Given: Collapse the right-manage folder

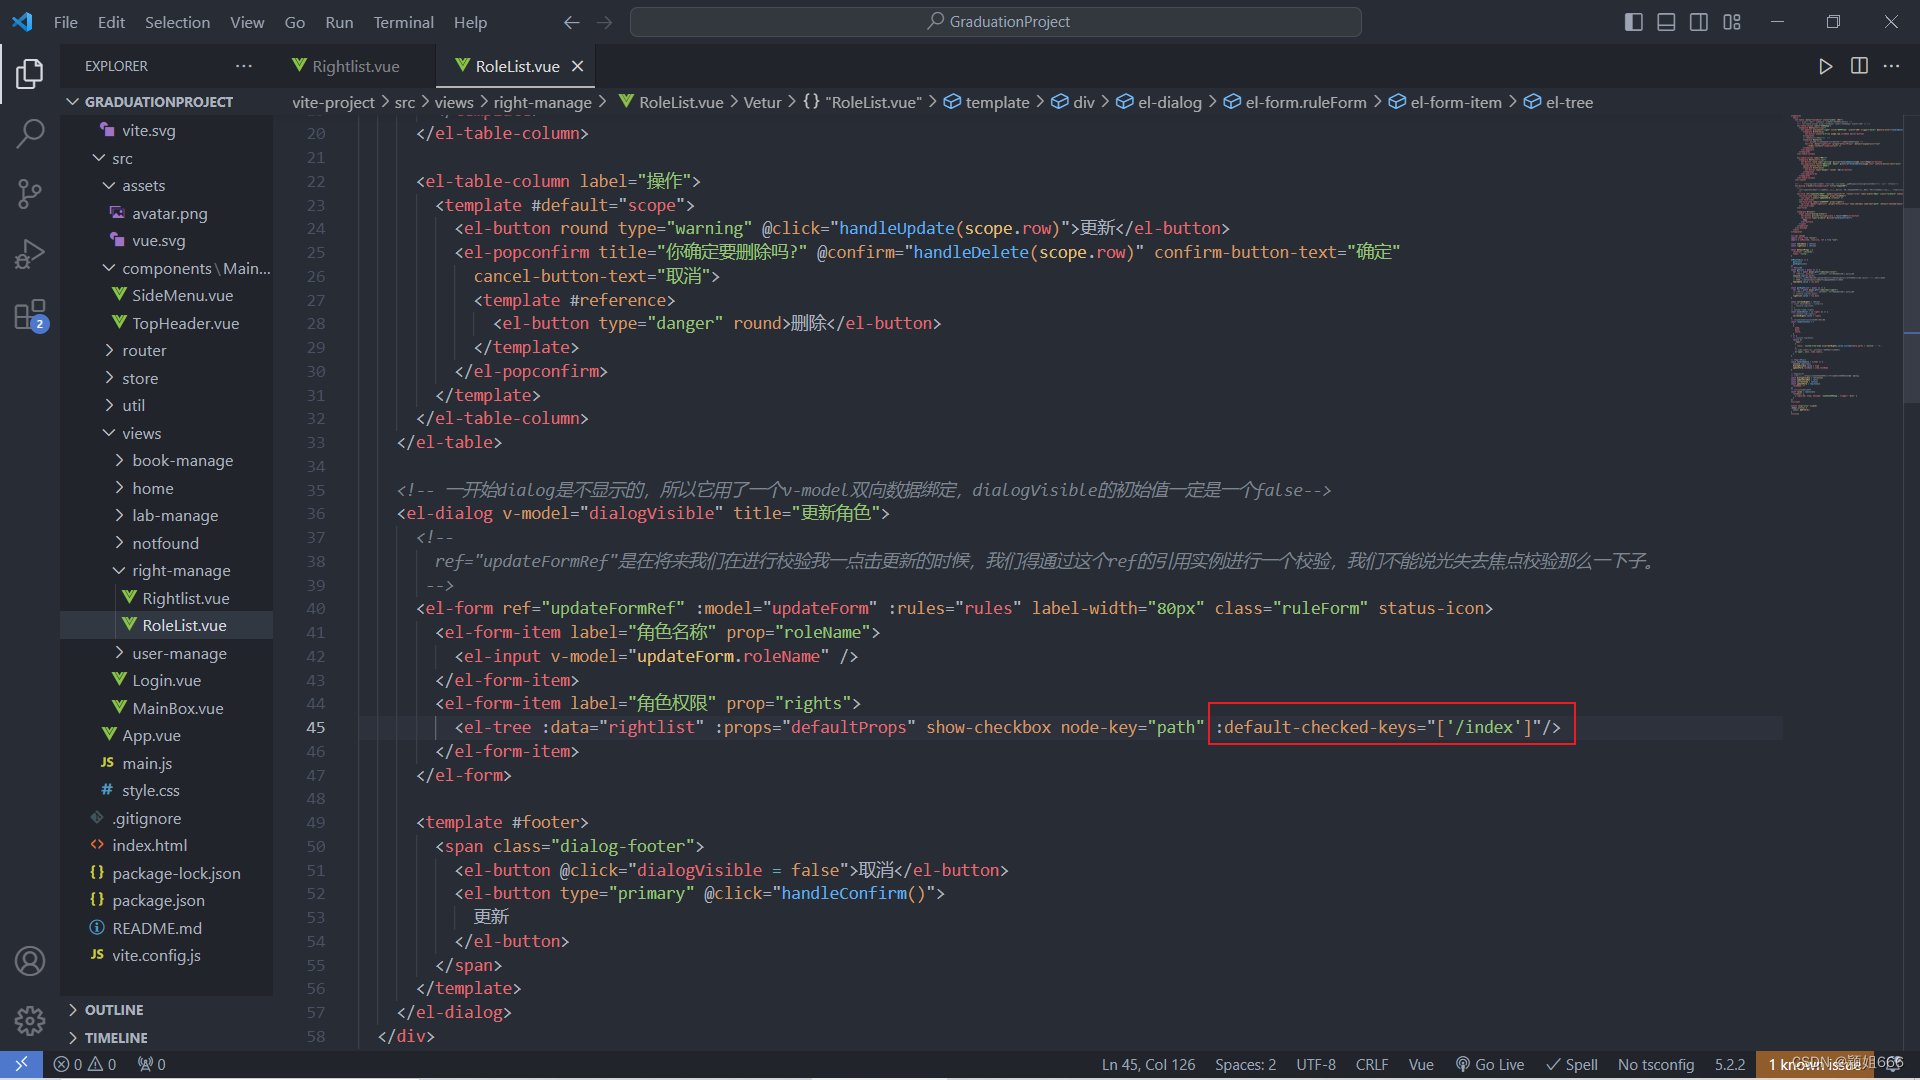Looking at the screenshot, I should click(180, 570).
